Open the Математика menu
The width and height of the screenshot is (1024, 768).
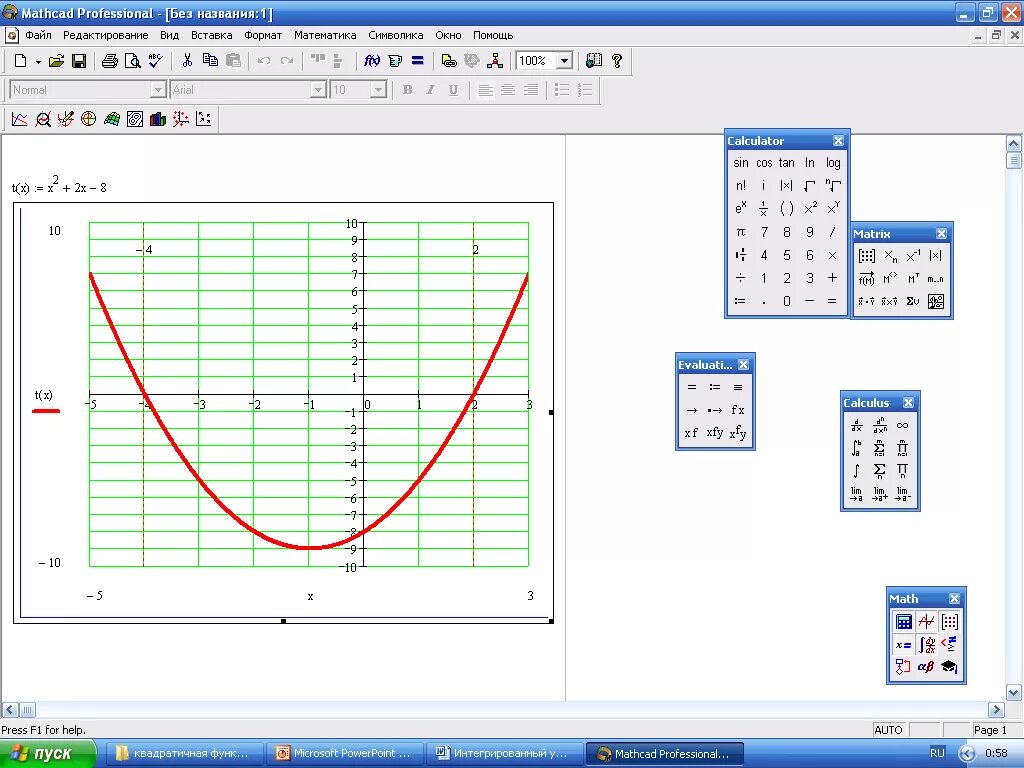pyautogui.click(x=325, y=35)
